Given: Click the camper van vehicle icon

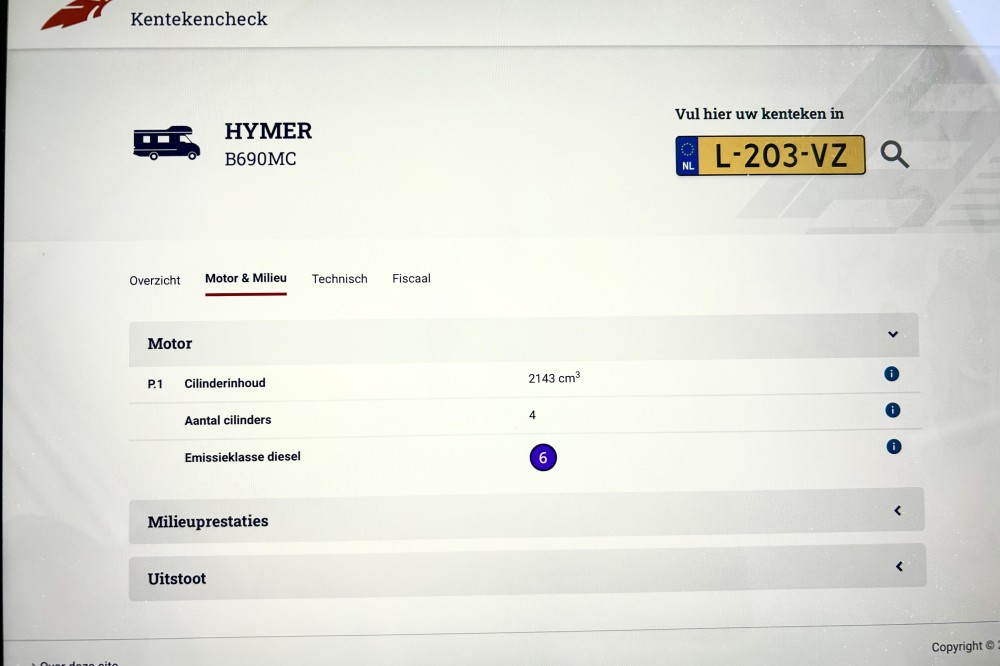Looking at the screenshot, I should pyautogui.click(x=166, y=142).
